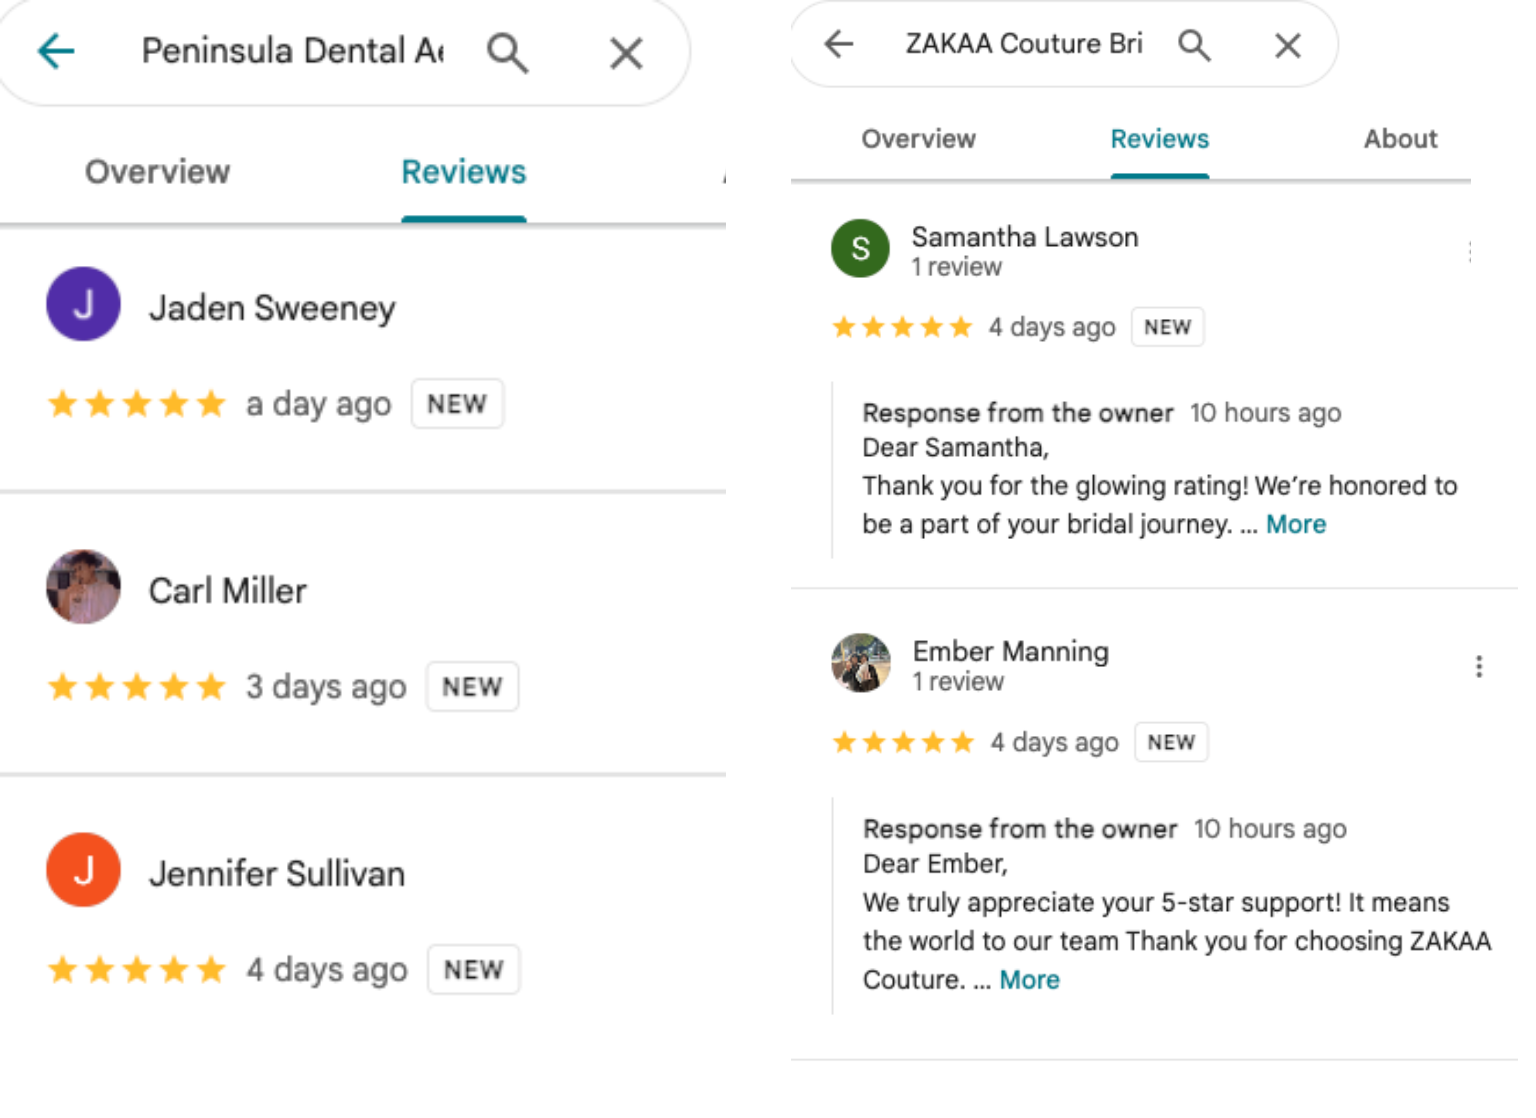Clear the ZAKAA Couture search with X

pyautogui.click(x=1288, y=45)
